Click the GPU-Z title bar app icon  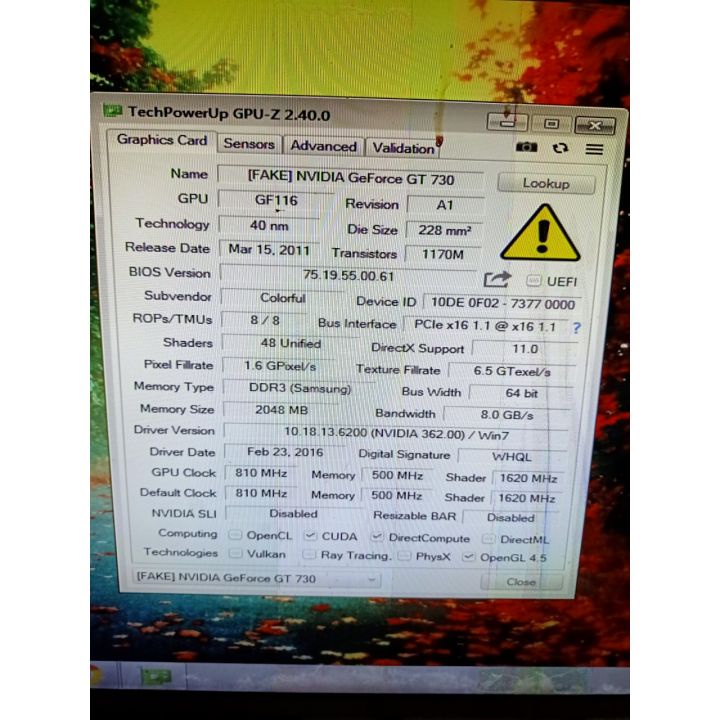click(113, 112)
